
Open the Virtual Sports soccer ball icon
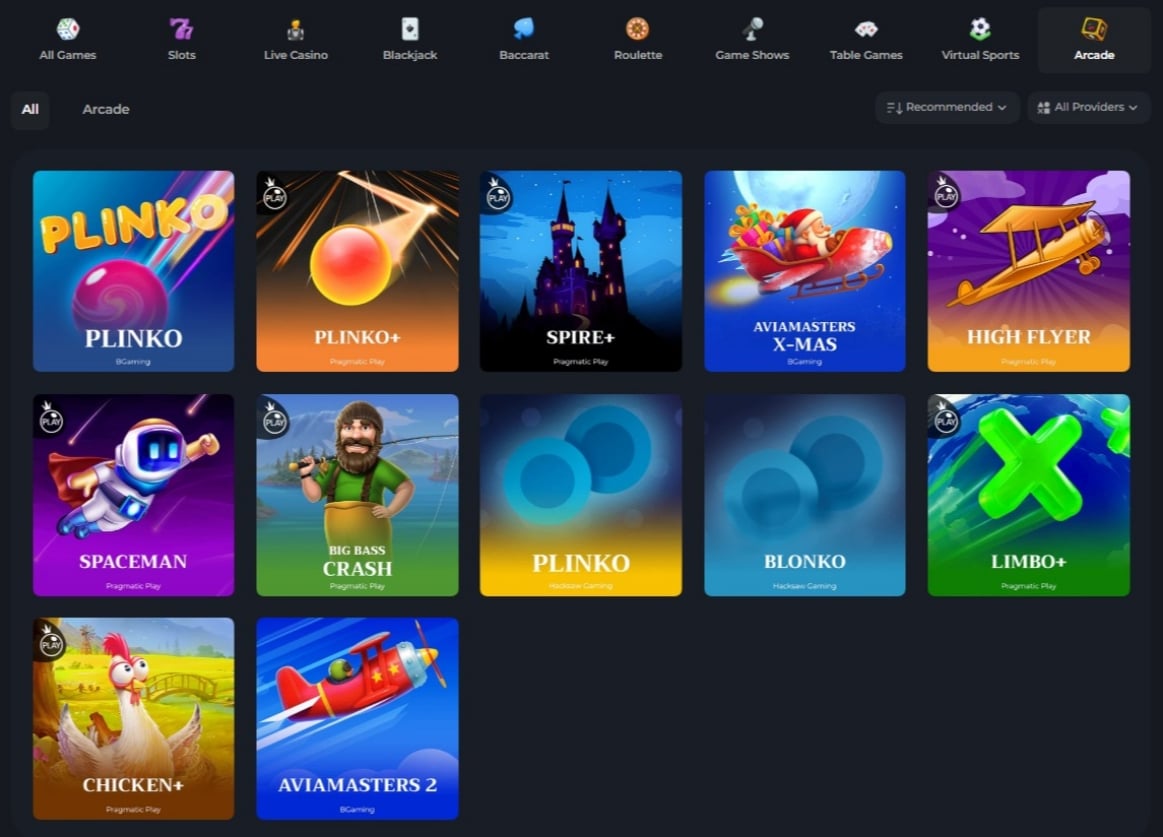[980, 29]
